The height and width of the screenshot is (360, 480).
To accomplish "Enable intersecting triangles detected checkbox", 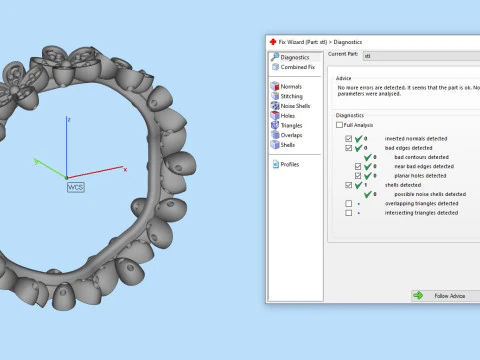I will (349, 213).
